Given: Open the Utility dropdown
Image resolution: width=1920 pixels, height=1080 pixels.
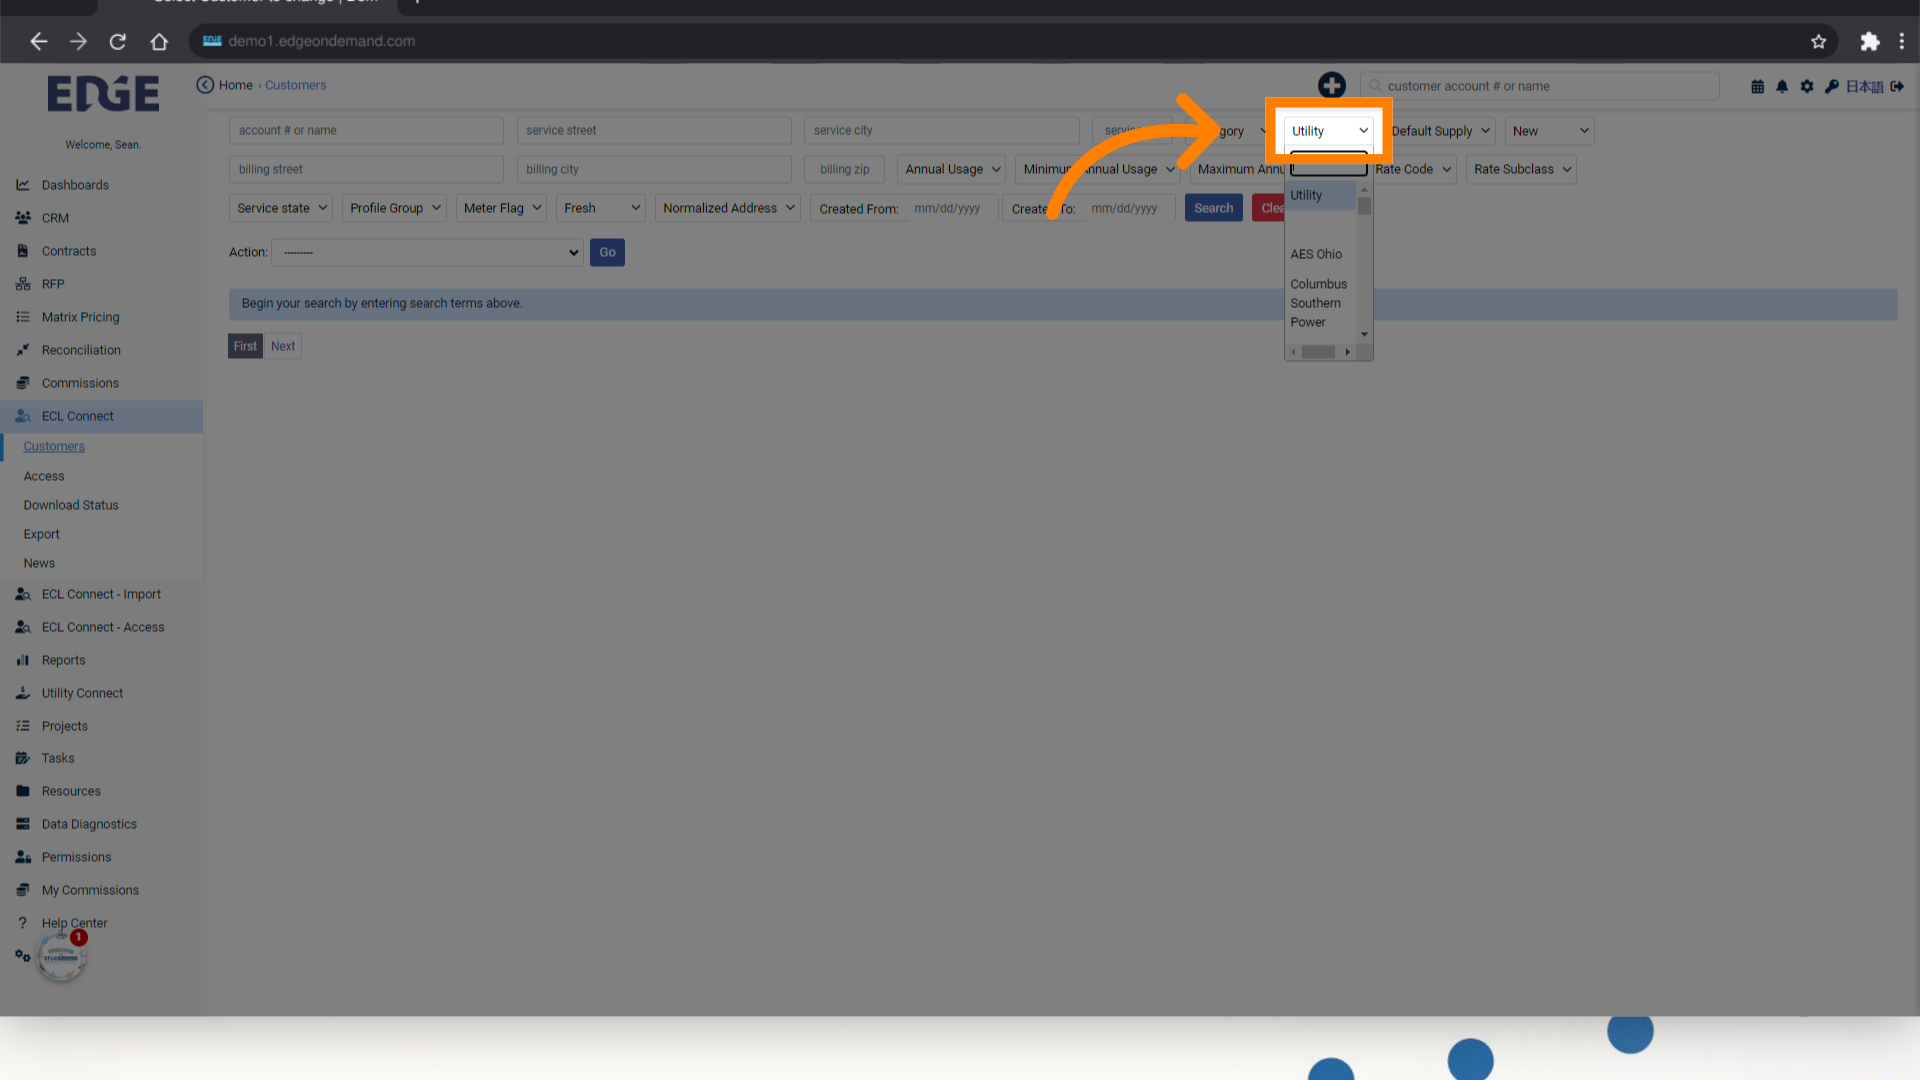Looking at the screenshot, I should 1328,131.
